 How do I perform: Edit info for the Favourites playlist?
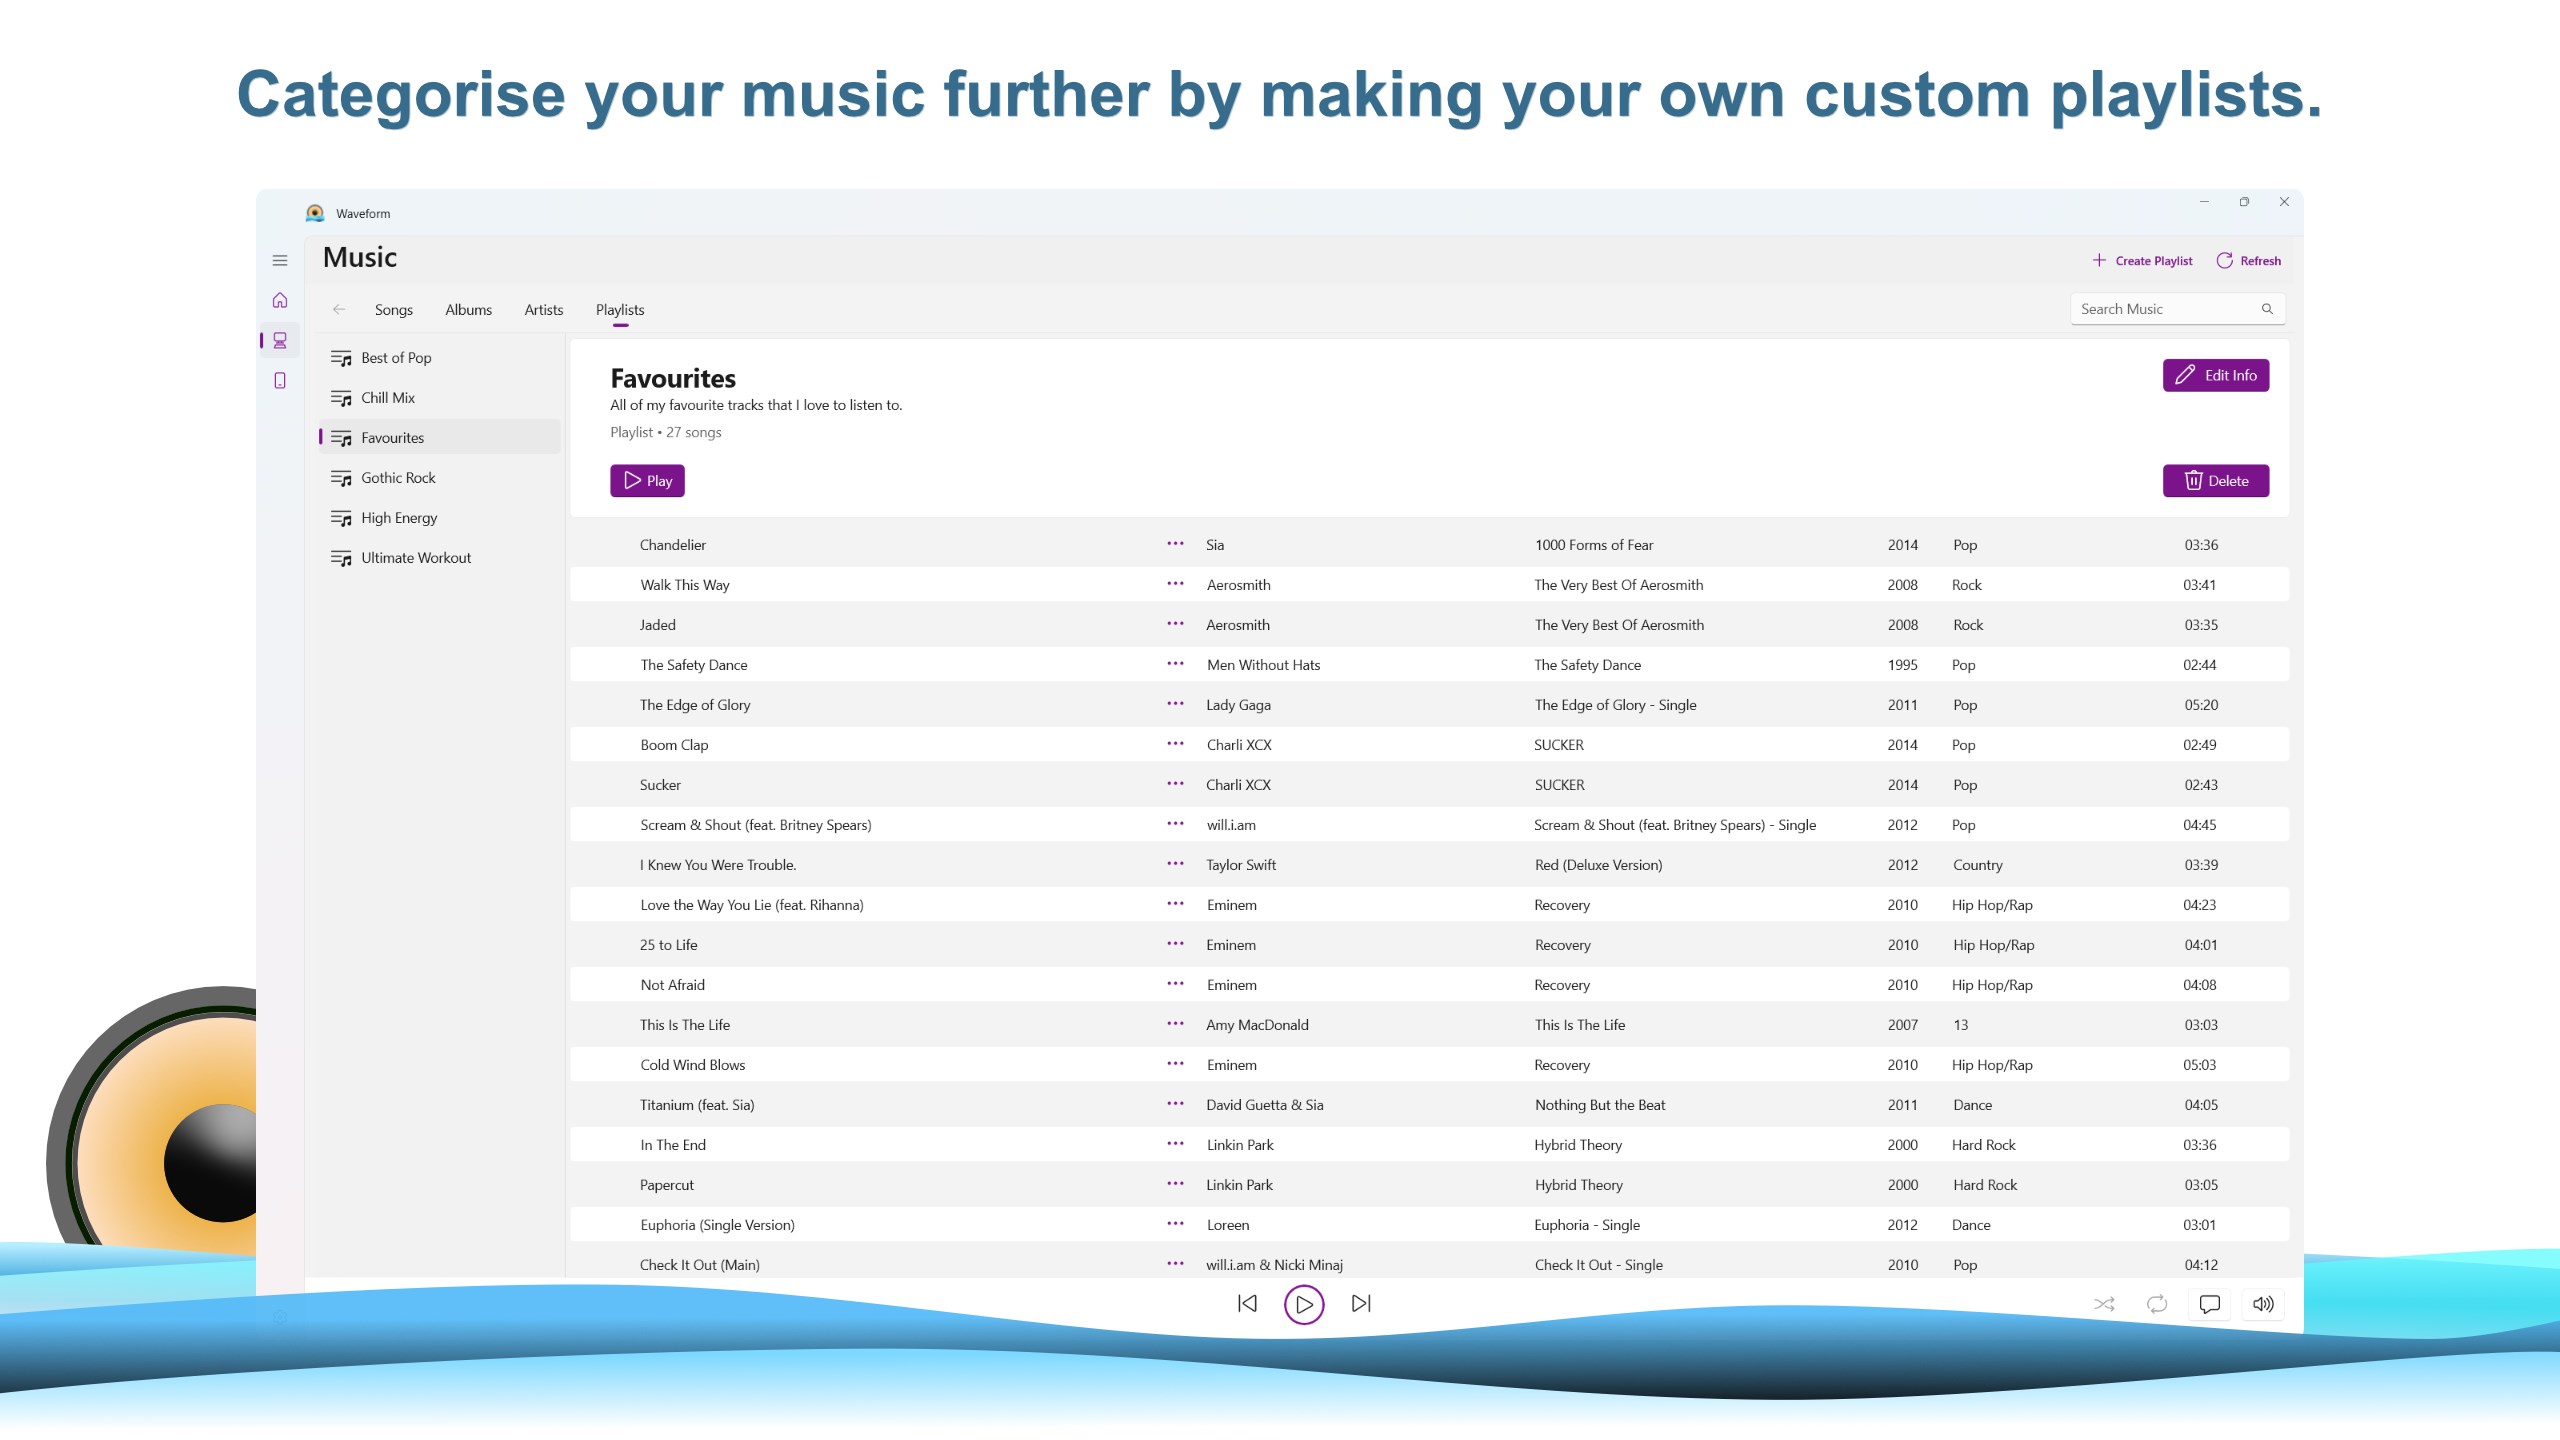2216,375
